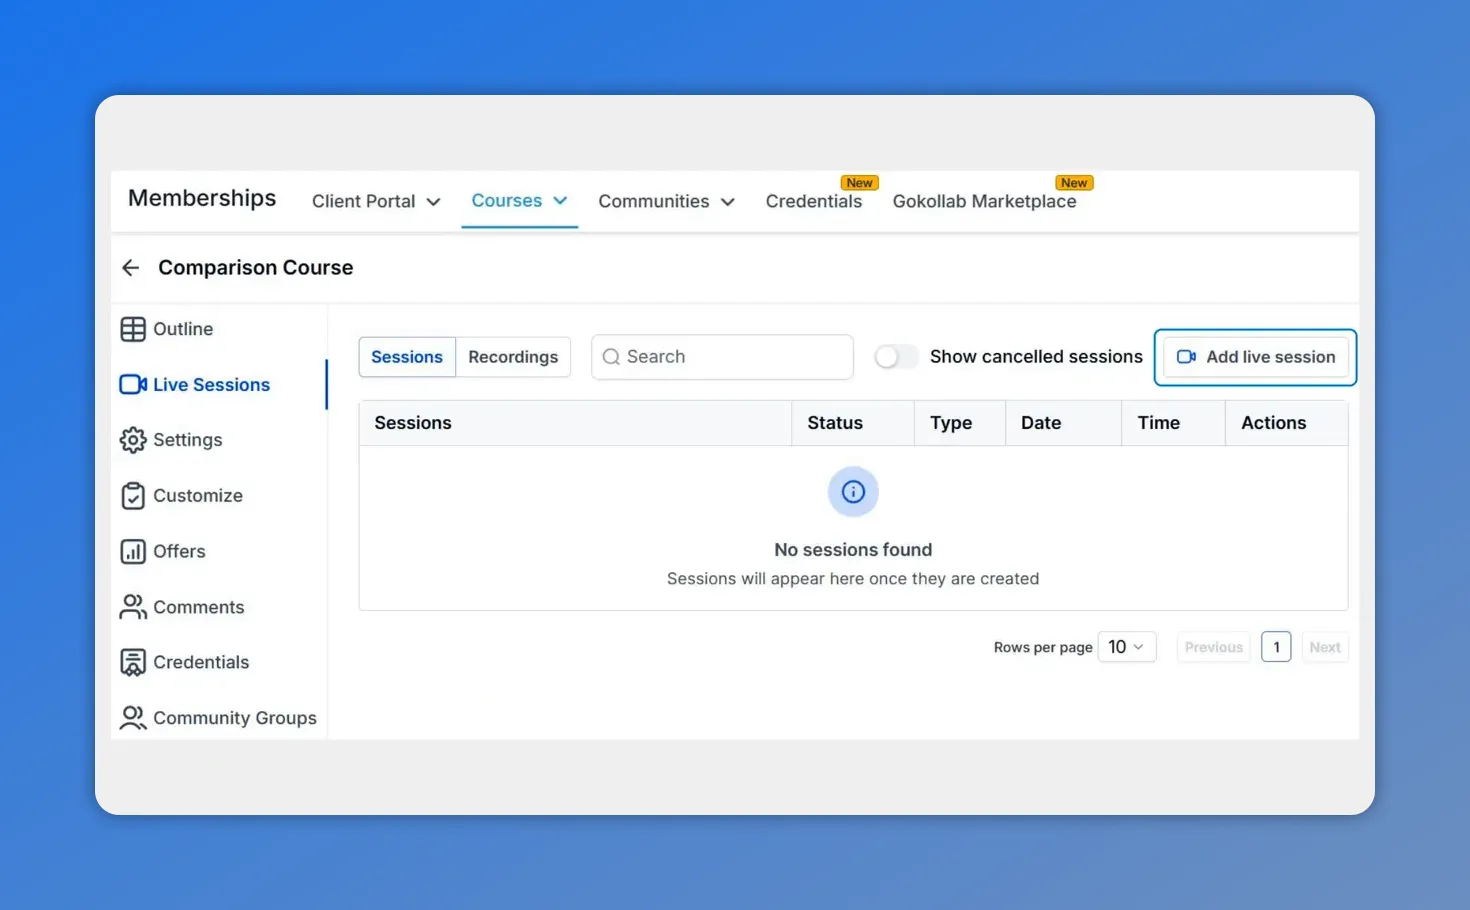
Task: Open the Gokollab Marketplace link
Action: 985,201
